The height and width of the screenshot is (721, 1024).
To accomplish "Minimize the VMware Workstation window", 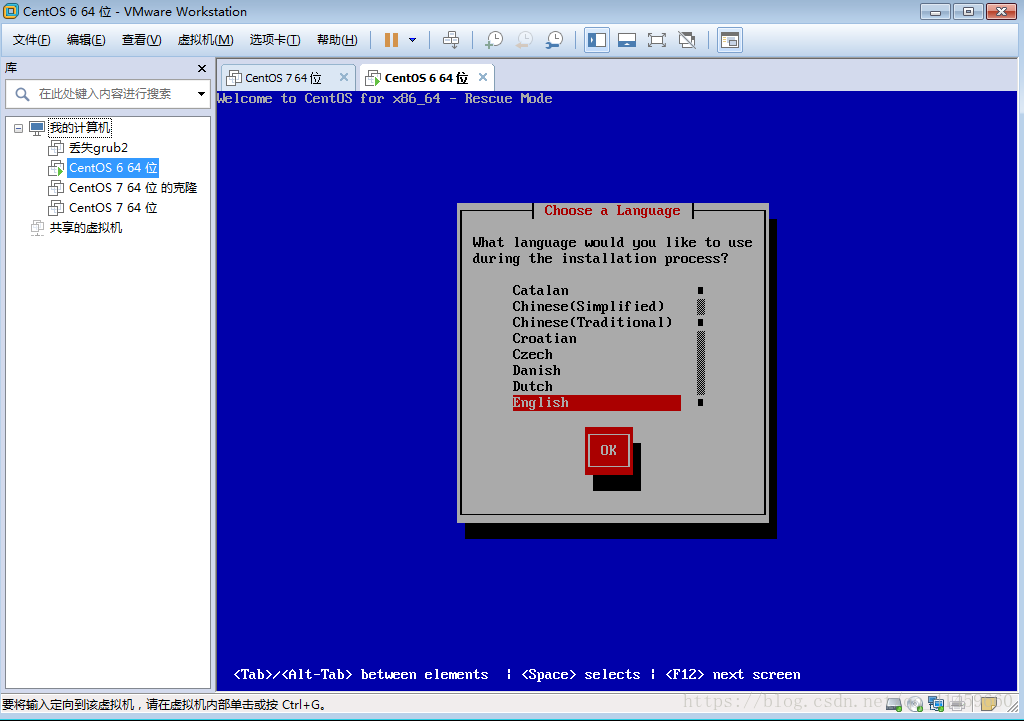I will click(935, 11).
